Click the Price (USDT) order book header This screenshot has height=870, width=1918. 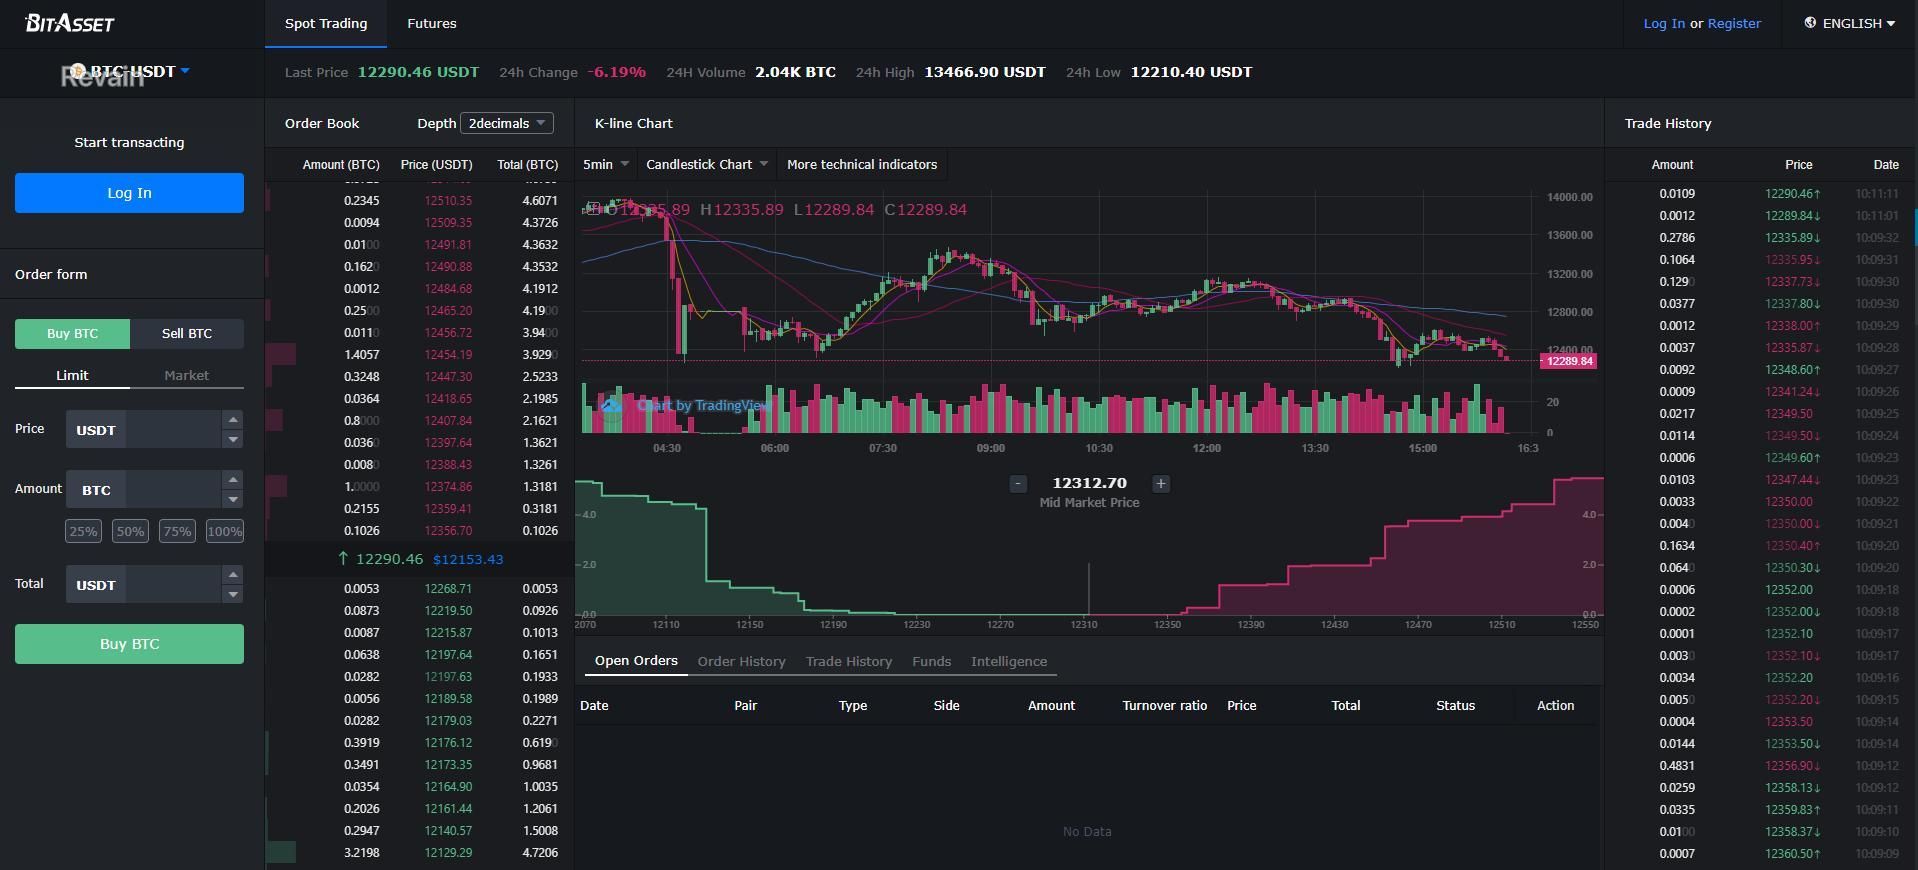[x=436, y=164]
